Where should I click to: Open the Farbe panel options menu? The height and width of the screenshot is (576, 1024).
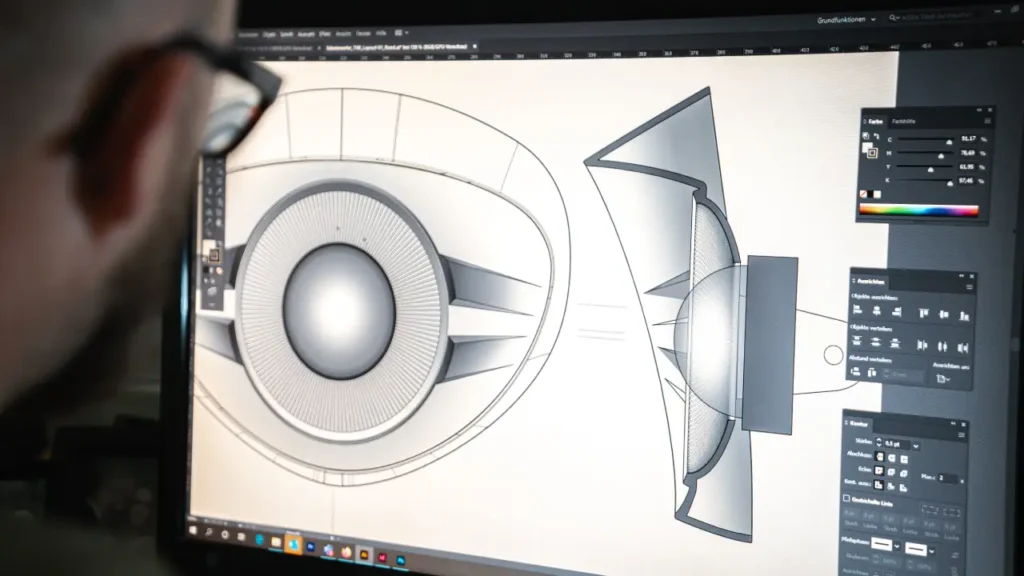(x=987, y=119)
